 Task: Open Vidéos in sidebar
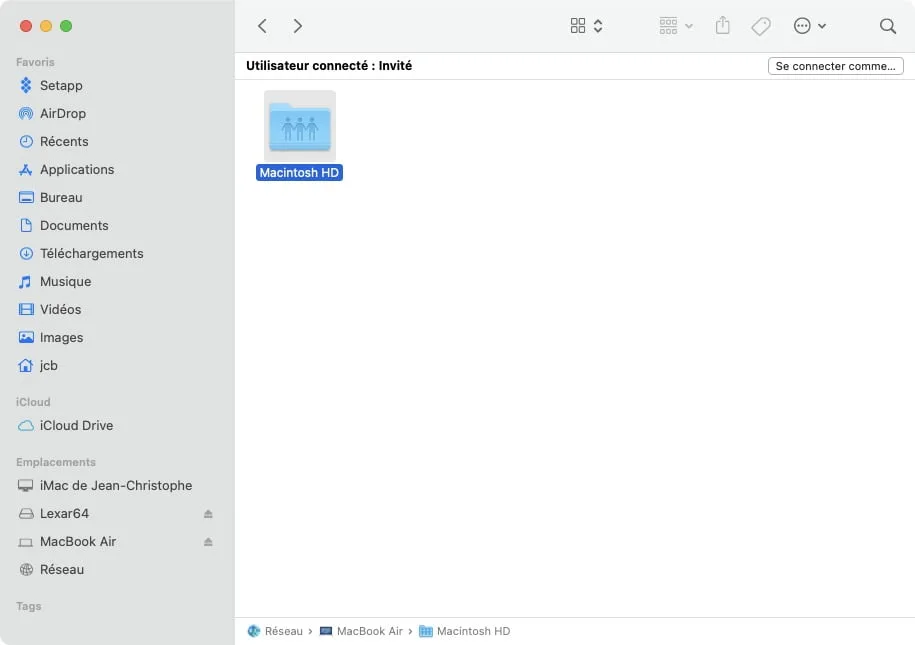(x=61, y=309)
